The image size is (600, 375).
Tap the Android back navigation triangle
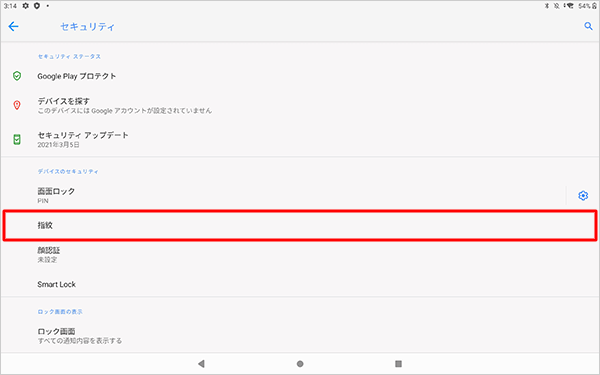pos(201,364)
